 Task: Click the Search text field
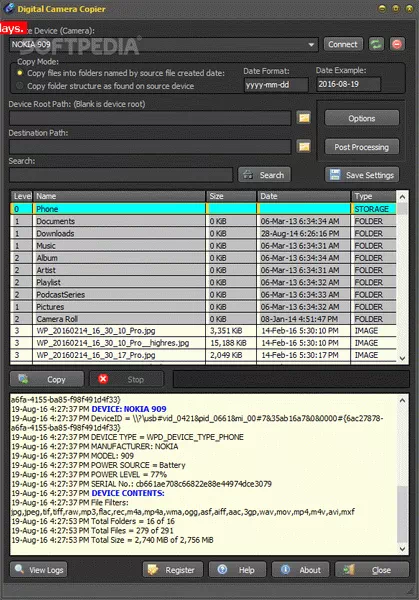(121, 175)
